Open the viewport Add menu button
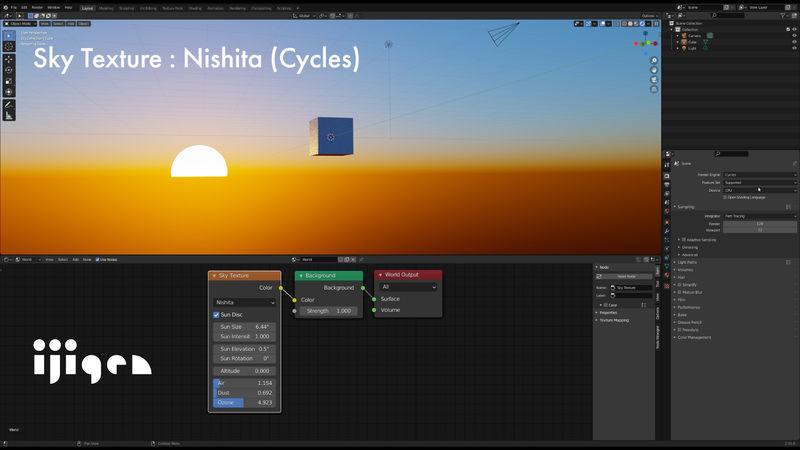800x450 pixels. click(71, 23)
